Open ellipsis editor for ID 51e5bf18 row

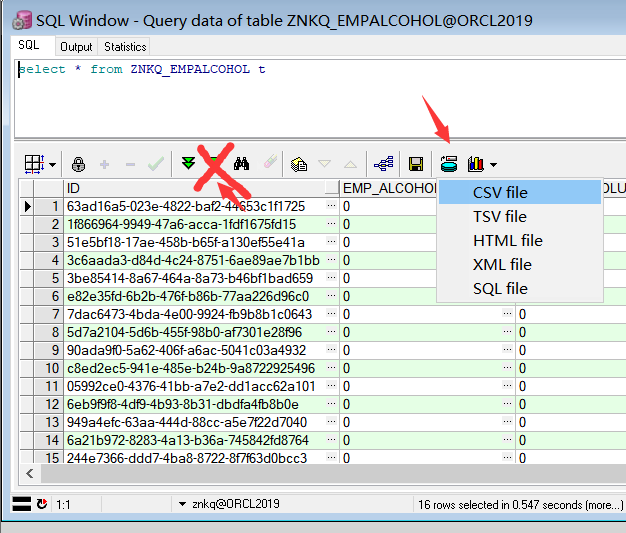click(x=331, y=242)
